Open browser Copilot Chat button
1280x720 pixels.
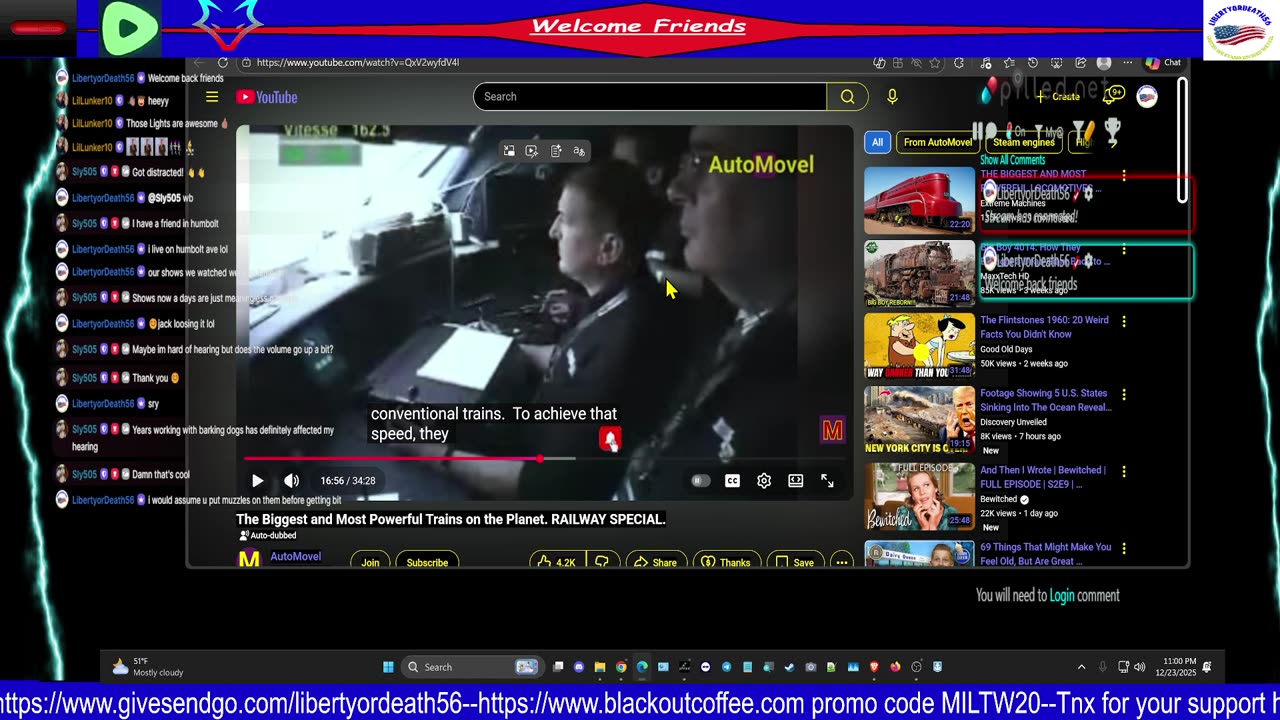[x=1163, y=62]
